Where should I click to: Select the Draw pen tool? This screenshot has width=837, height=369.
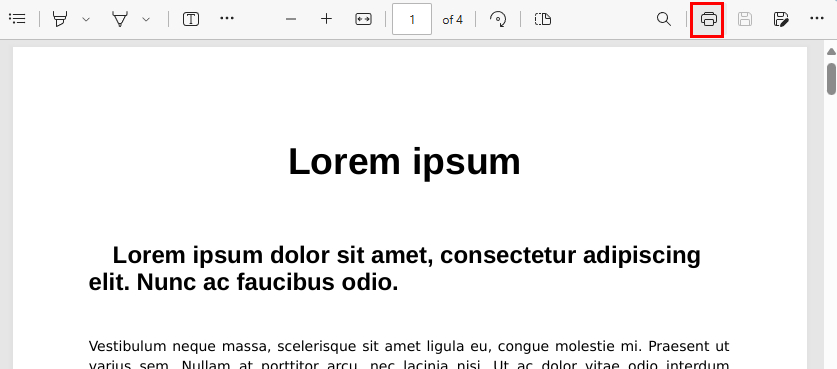click(x=120, y=19)
